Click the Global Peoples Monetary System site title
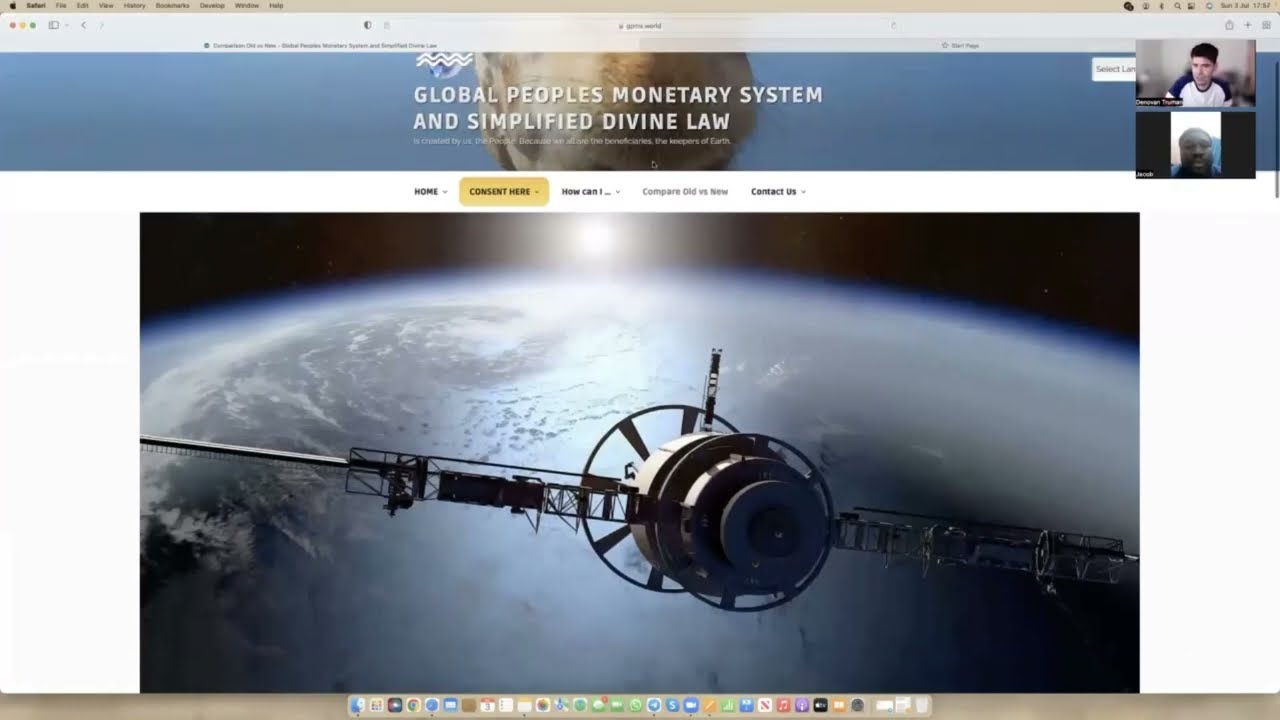 [x=618, y=108]
